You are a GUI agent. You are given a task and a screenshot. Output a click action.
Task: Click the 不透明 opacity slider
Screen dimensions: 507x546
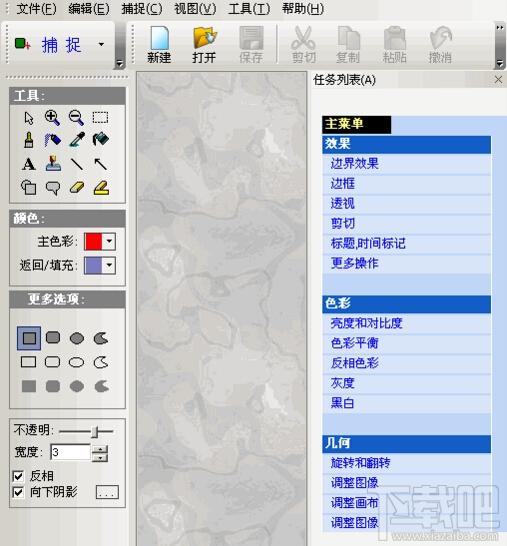[x=86, y=432]
